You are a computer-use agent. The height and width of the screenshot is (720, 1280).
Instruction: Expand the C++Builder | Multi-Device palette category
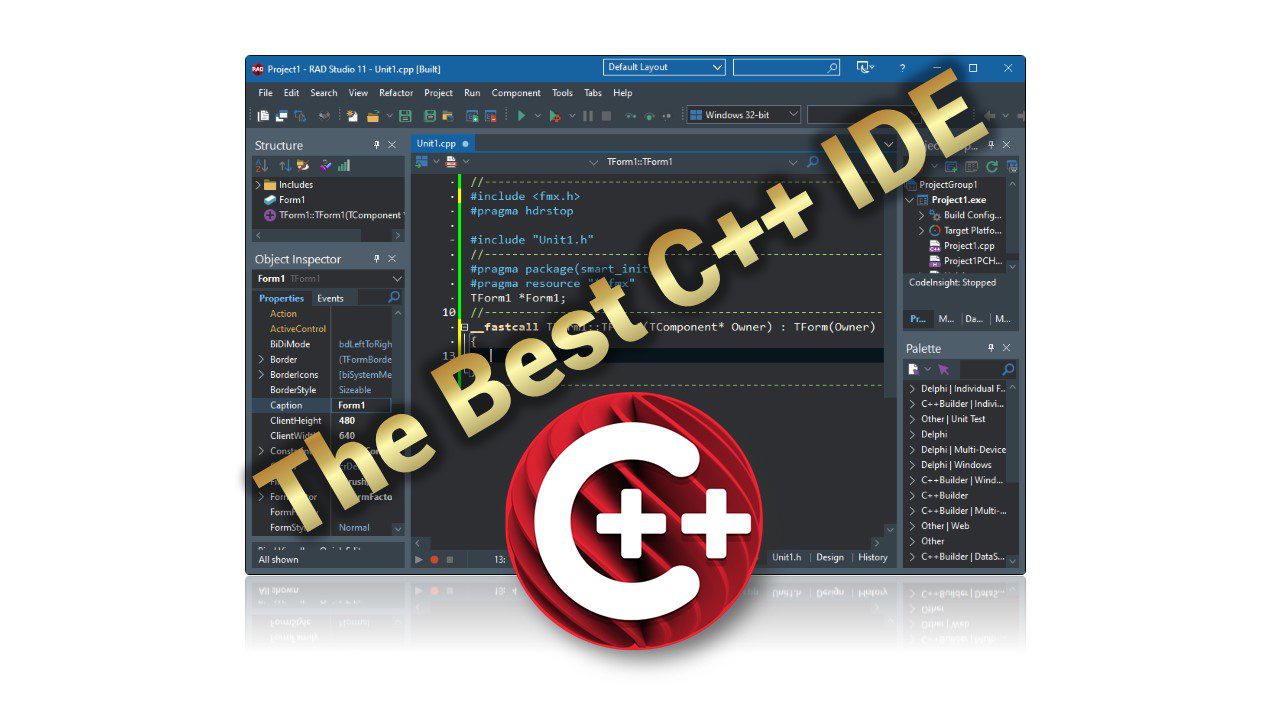click(x=912, y=511)
